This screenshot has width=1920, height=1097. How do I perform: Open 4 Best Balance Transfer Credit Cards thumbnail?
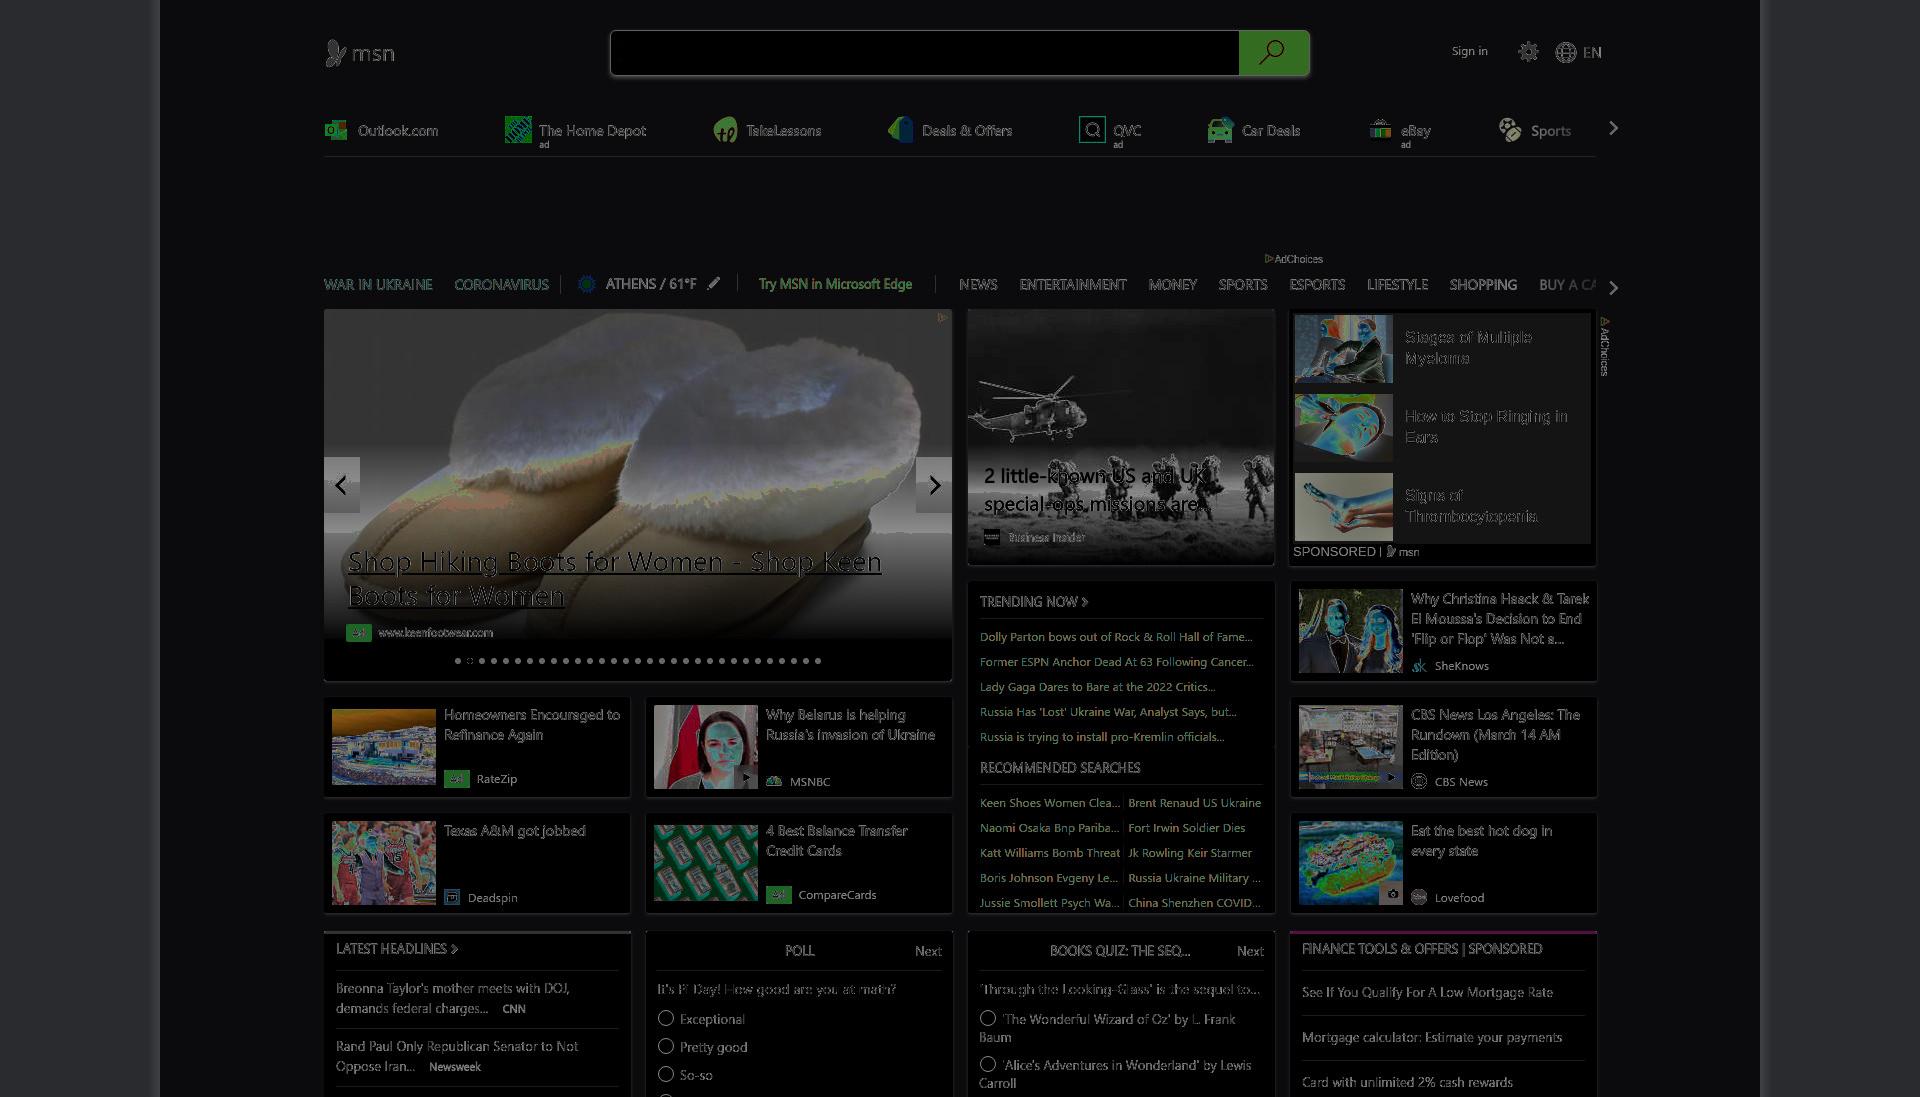point(706,863)
